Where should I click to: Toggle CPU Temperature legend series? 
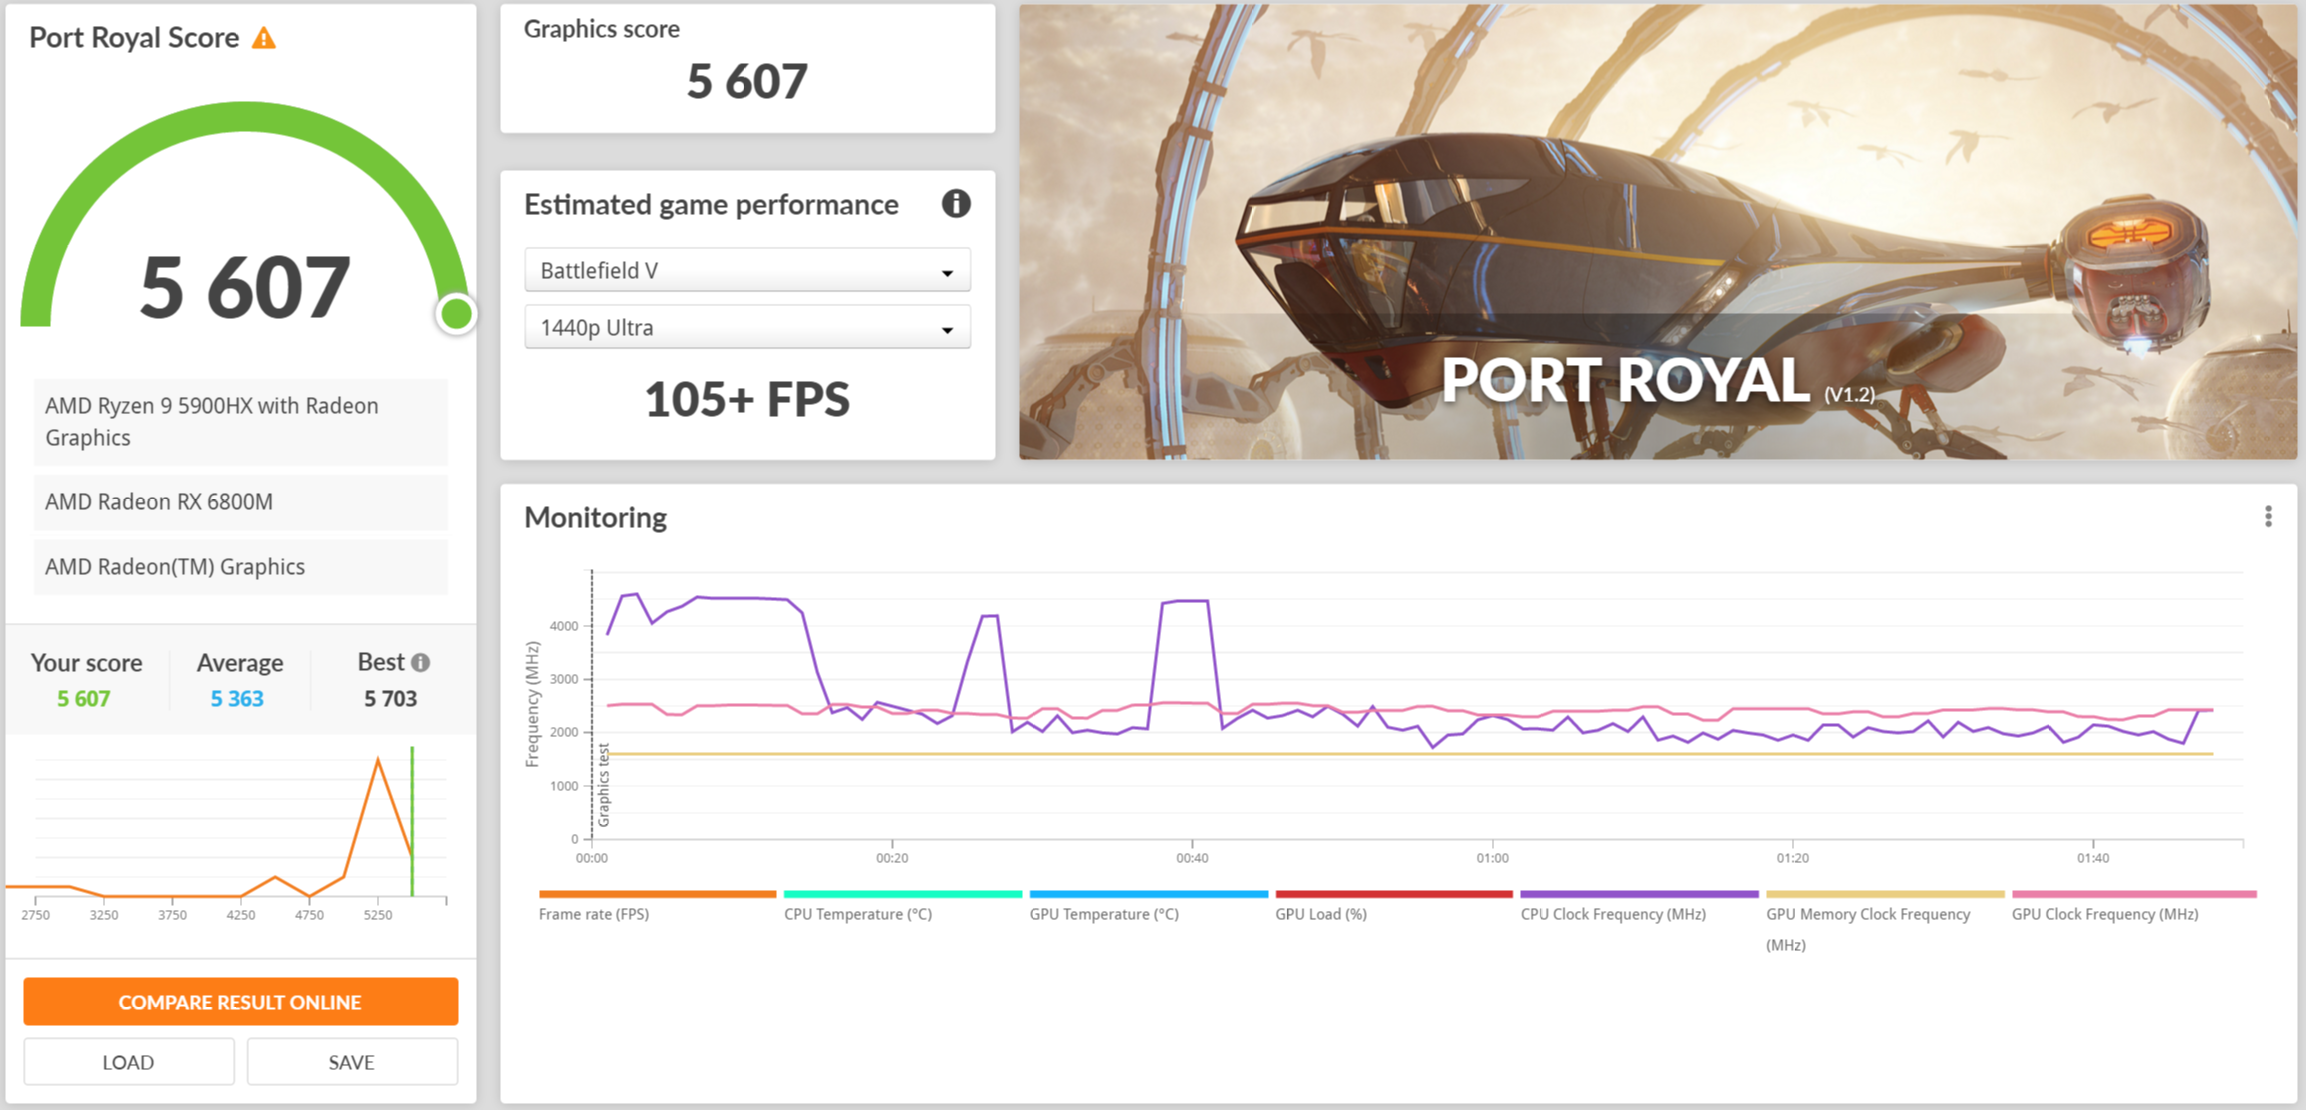(x=858, y=914)
